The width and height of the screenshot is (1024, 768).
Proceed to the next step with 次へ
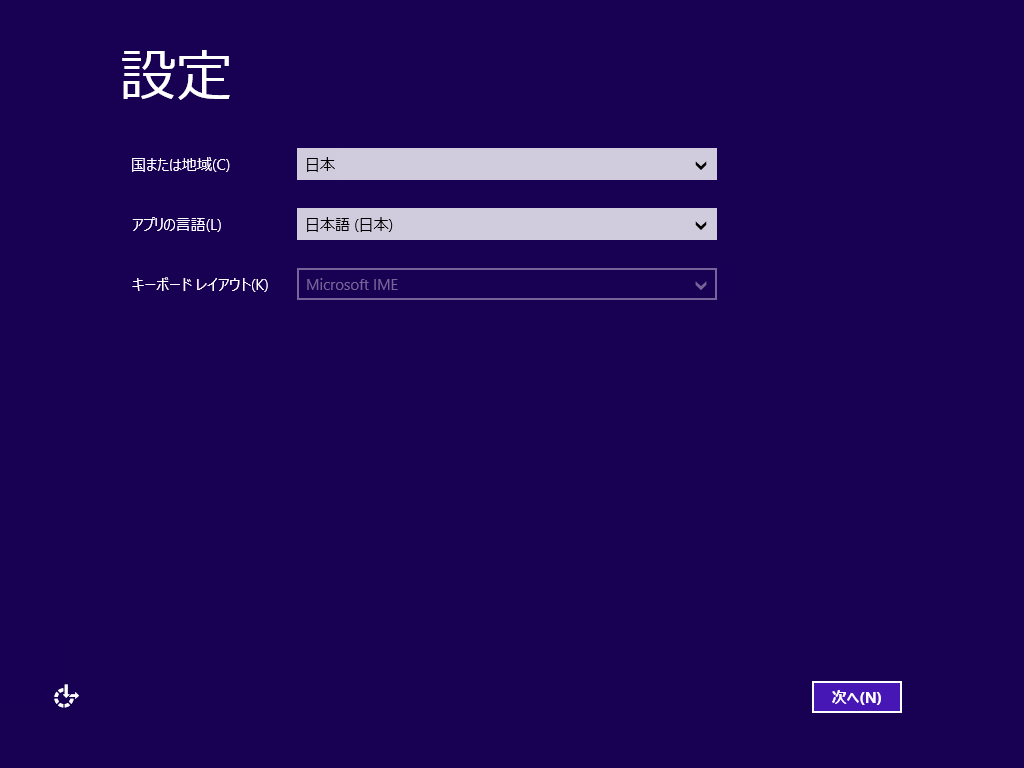(856, 697)
